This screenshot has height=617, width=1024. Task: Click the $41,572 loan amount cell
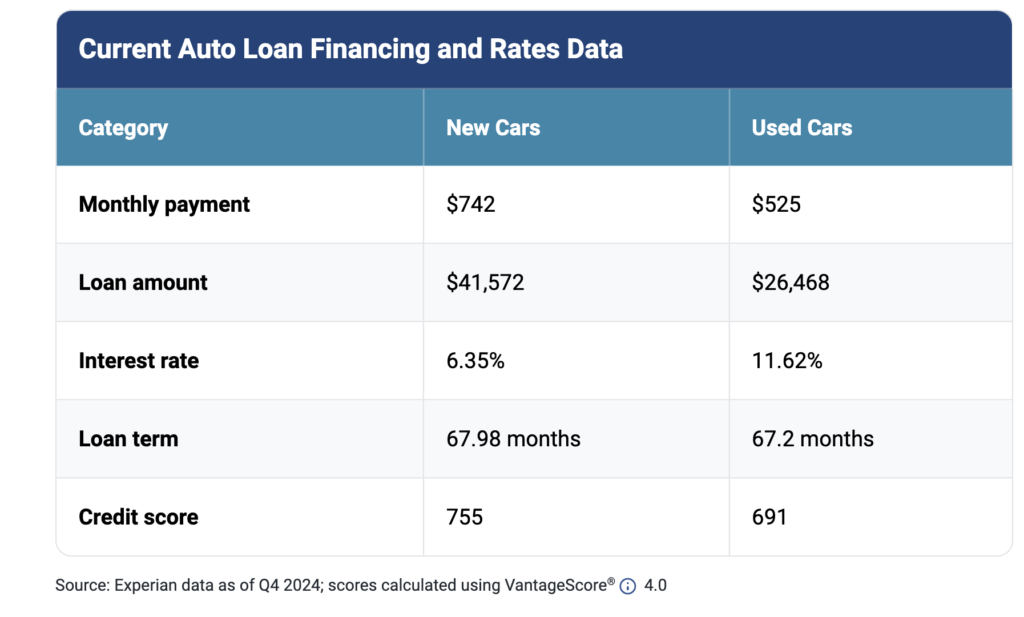pyautogui.click(x=485, y=282)
